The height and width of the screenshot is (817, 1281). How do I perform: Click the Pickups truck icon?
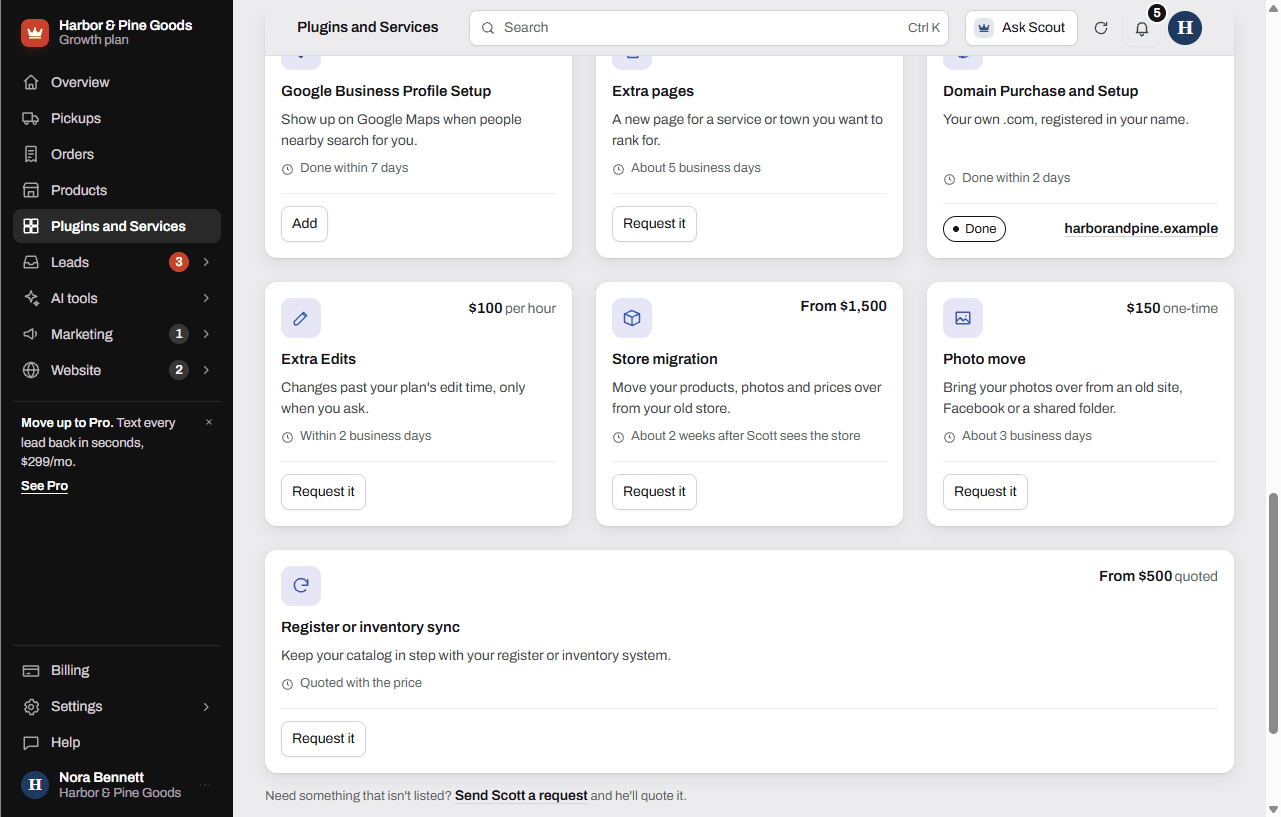click(31, 118)
